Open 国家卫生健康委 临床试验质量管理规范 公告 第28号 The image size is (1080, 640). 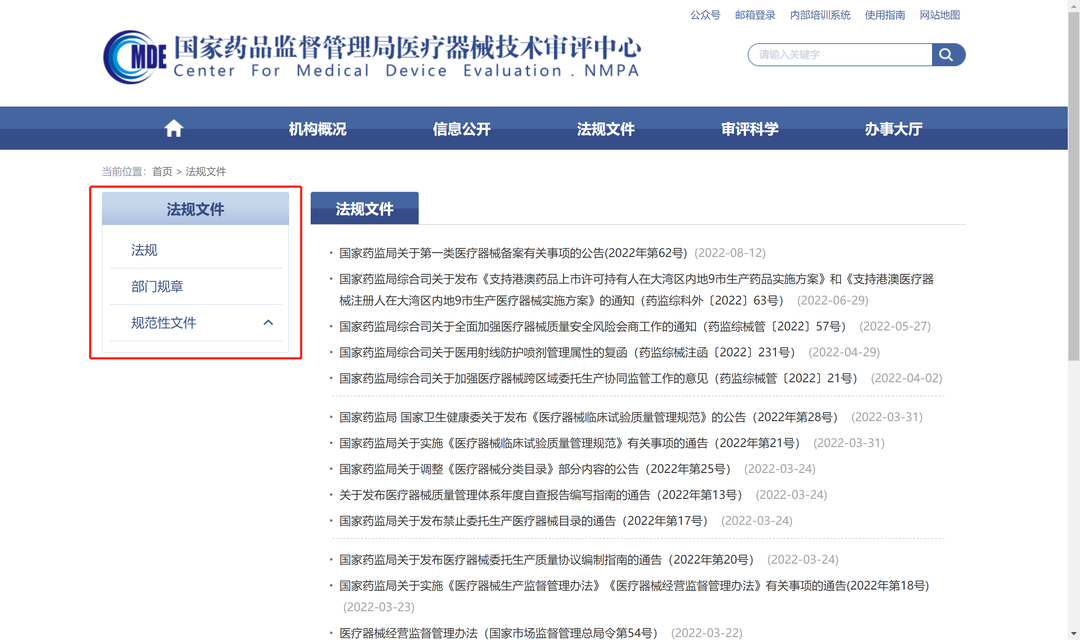[x=588, y=417]
